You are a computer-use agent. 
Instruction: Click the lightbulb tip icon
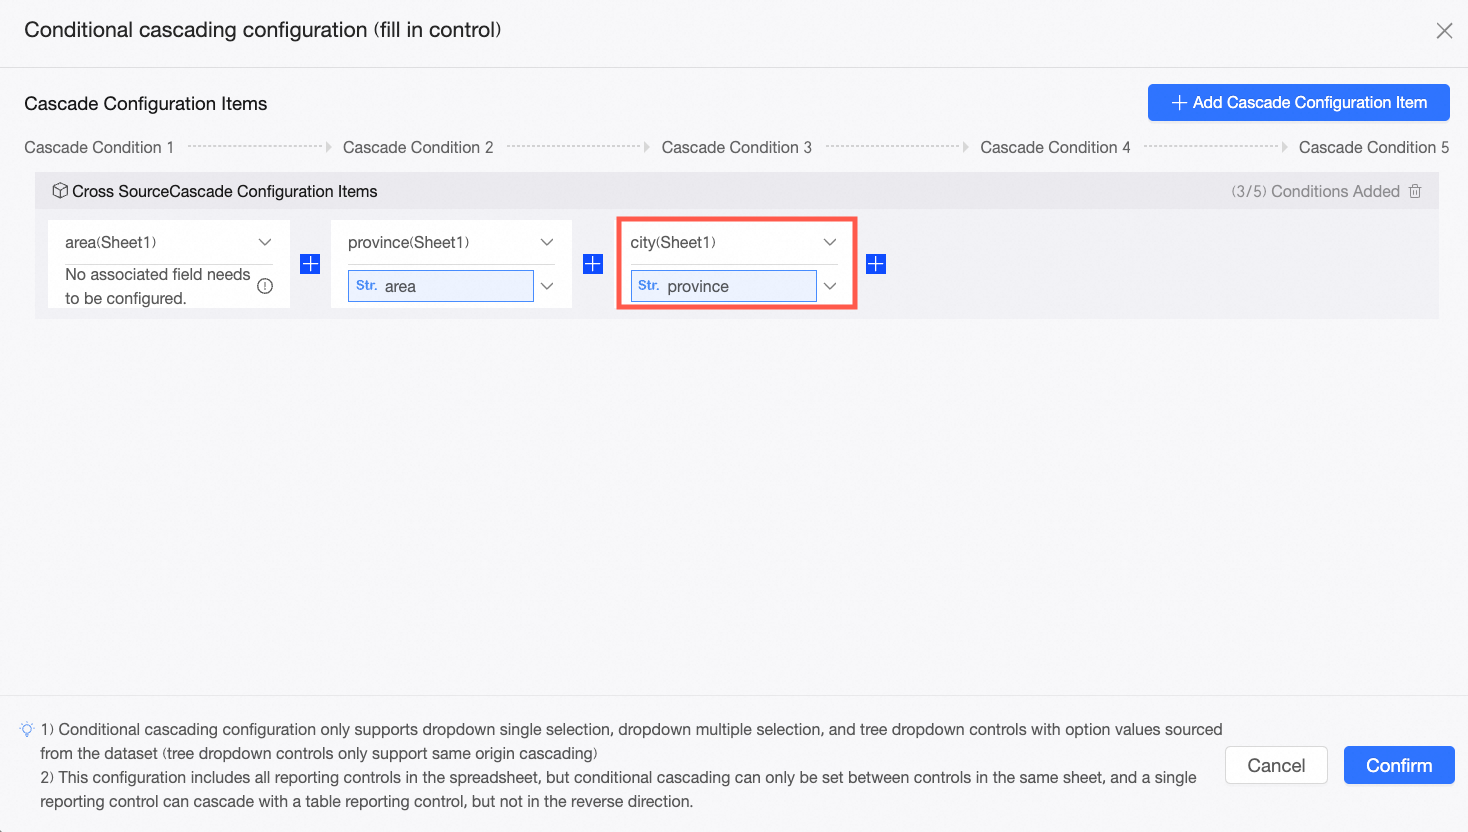tap(27, 730)
